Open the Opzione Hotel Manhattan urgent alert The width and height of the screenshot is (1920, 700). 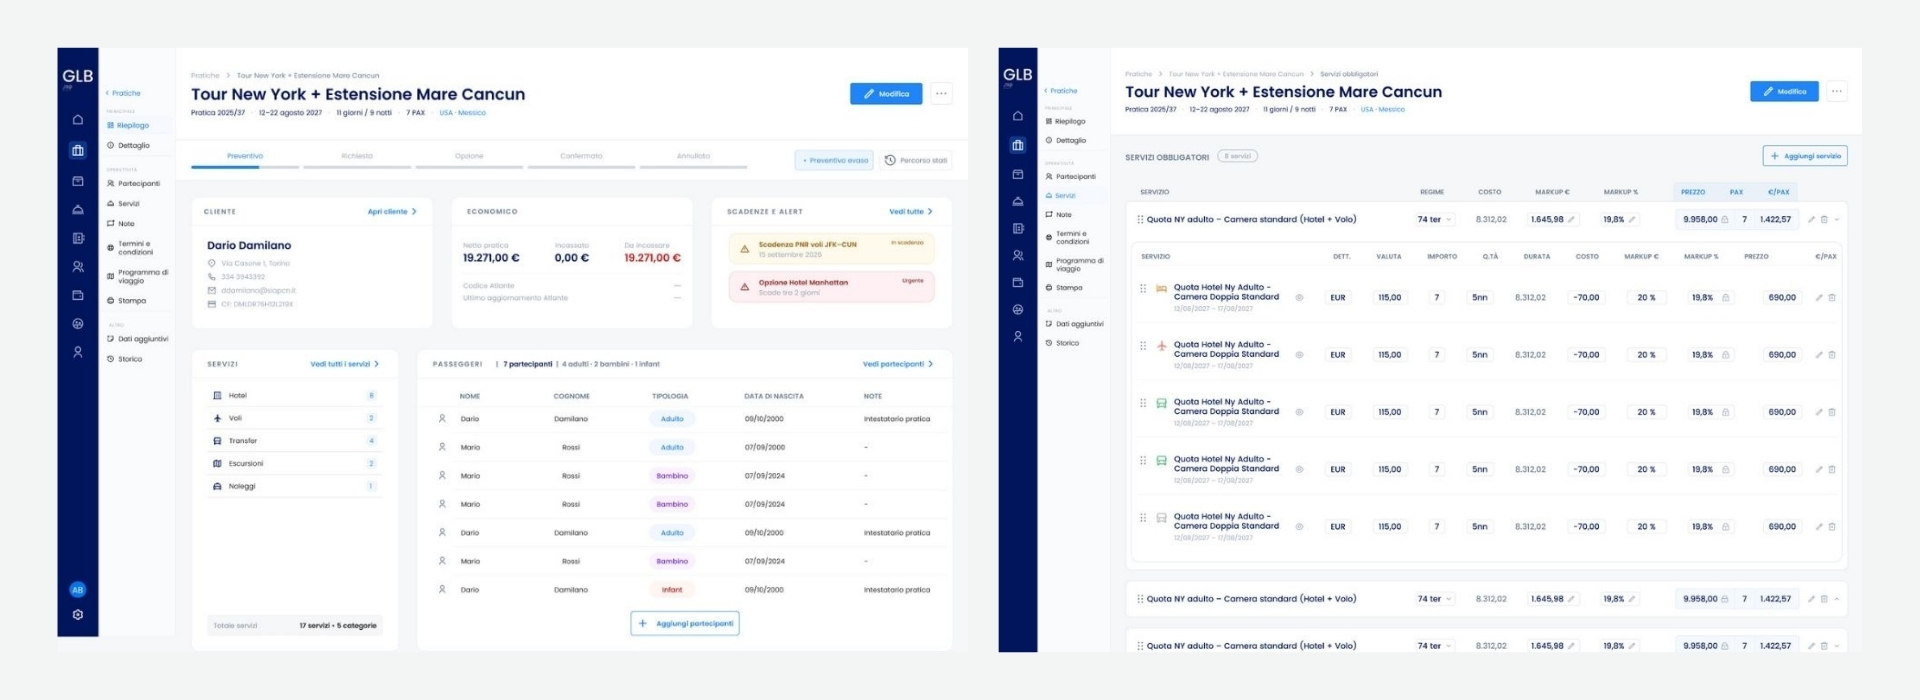tap(832, 287)
